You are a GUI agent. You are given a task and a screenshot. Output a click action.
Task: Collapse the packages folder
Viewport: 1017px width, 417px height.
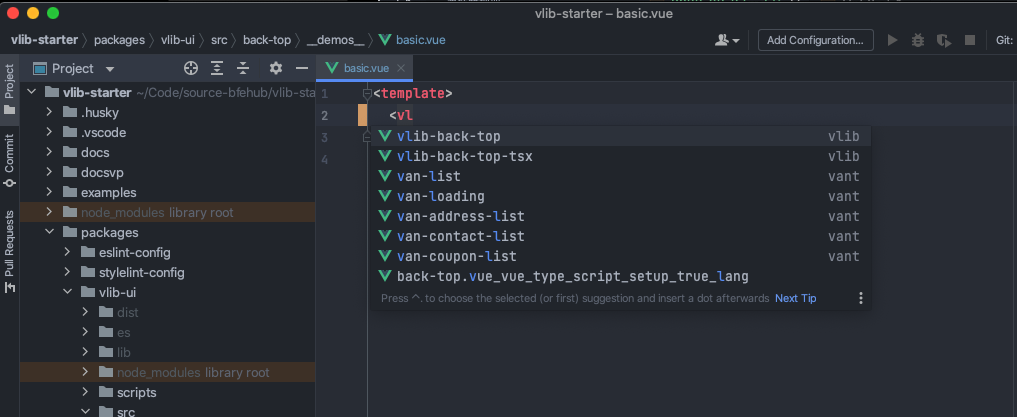49,232
